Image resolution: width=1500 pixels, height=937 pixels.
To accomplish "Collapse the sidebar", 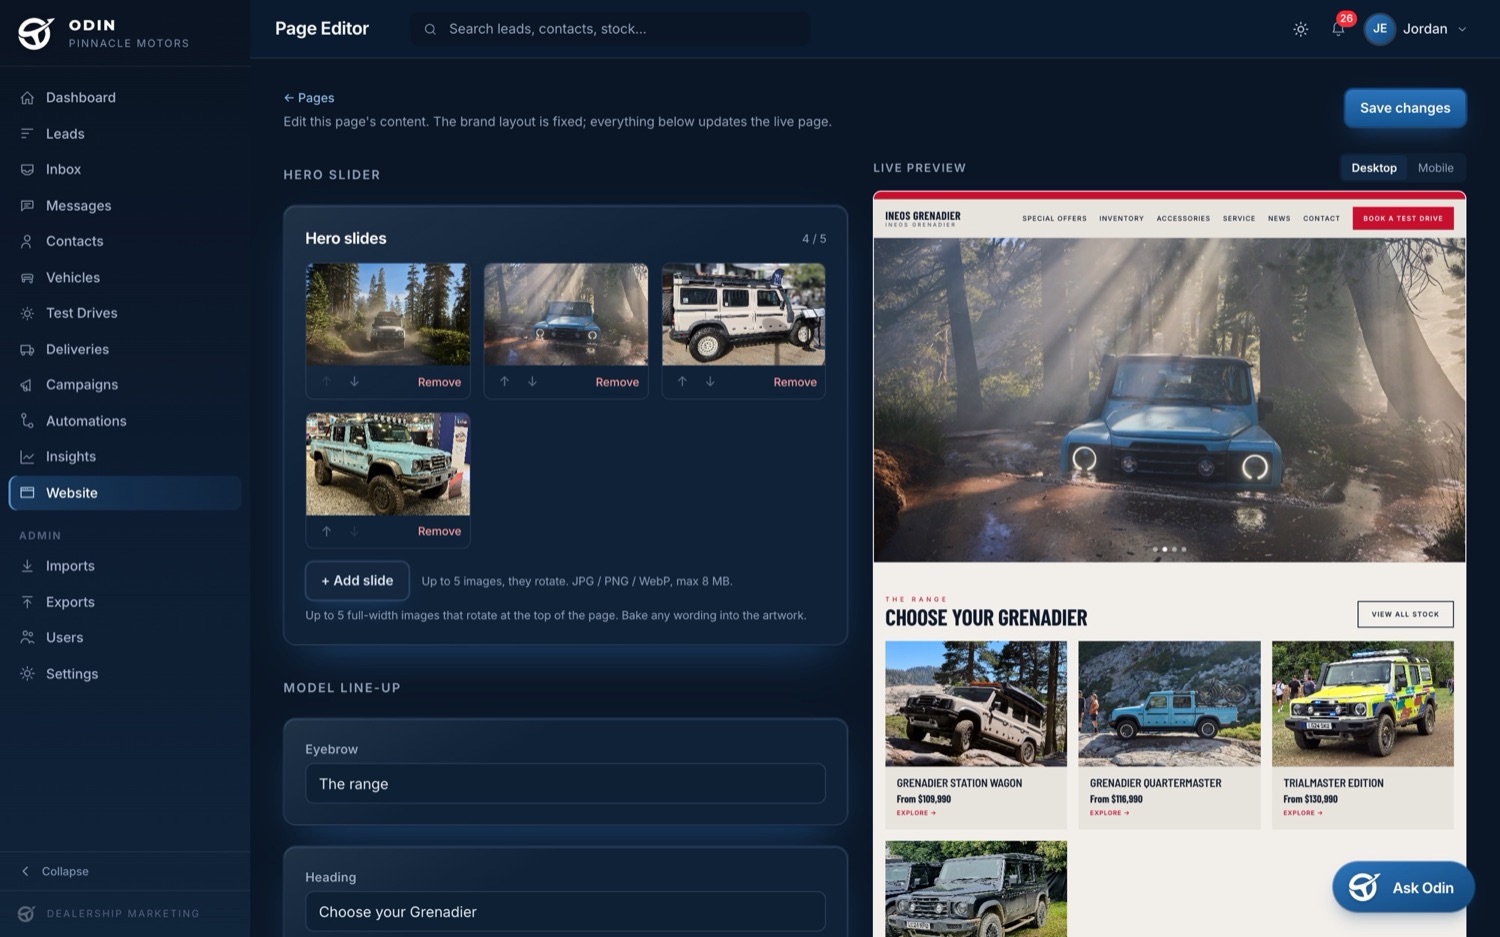I will tap(56, 871).
